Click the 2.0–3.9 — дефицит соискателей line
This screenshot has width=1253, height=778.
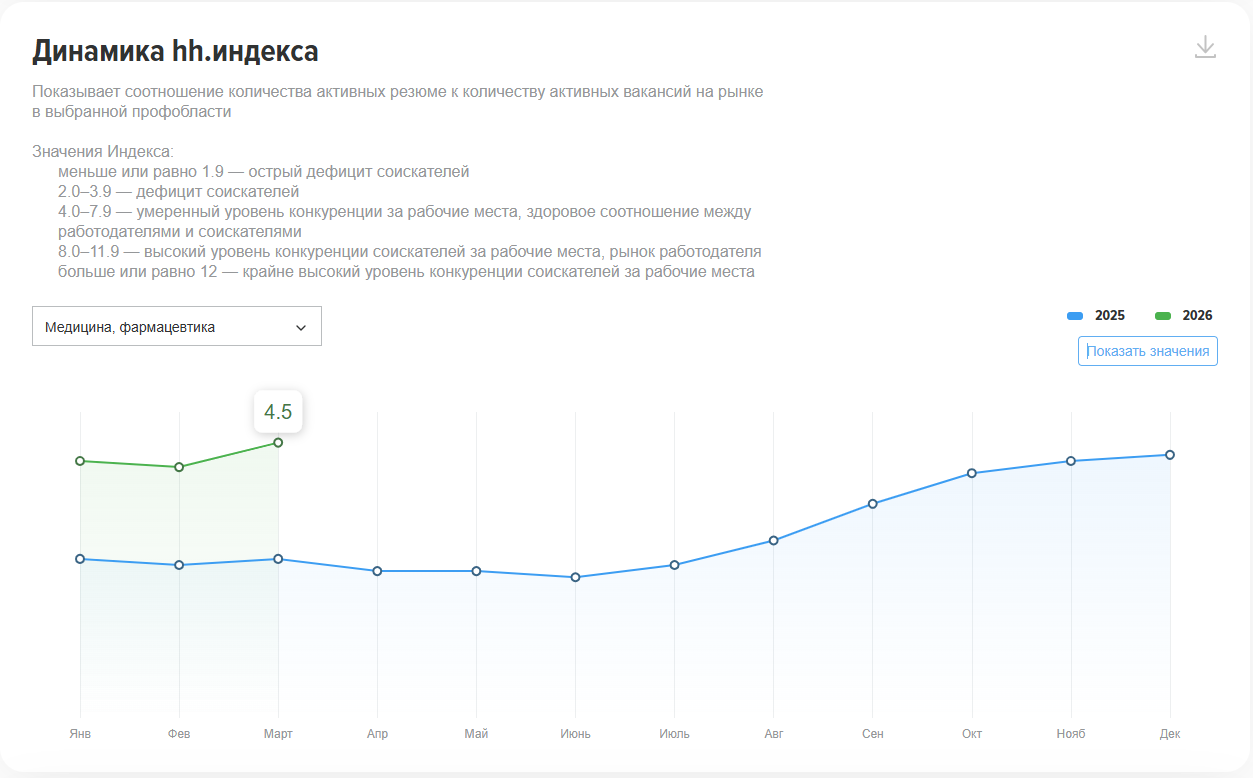(179, 192)
